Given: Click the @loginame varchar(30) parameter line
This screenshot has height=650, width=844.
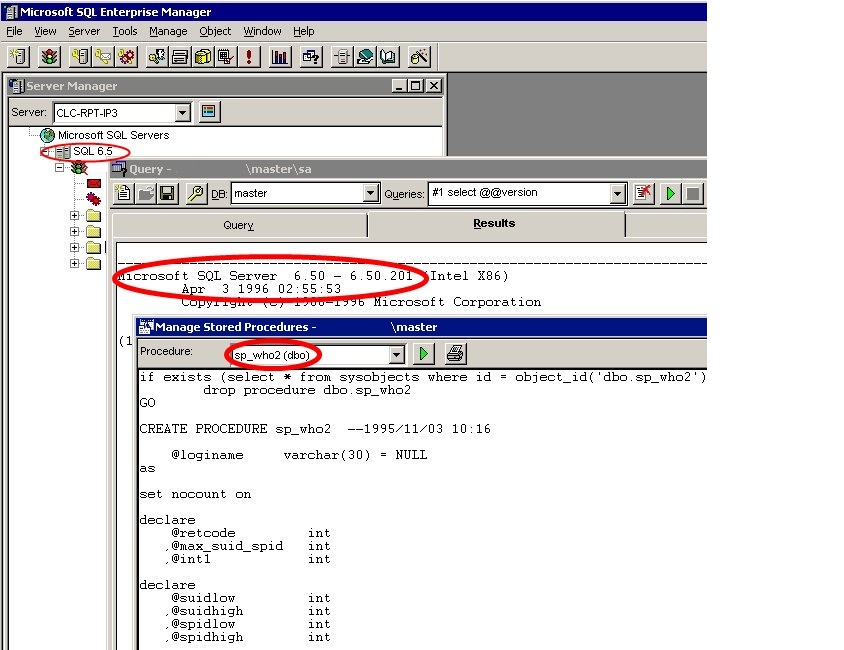Looking at the screenshot, I should 299,455.
